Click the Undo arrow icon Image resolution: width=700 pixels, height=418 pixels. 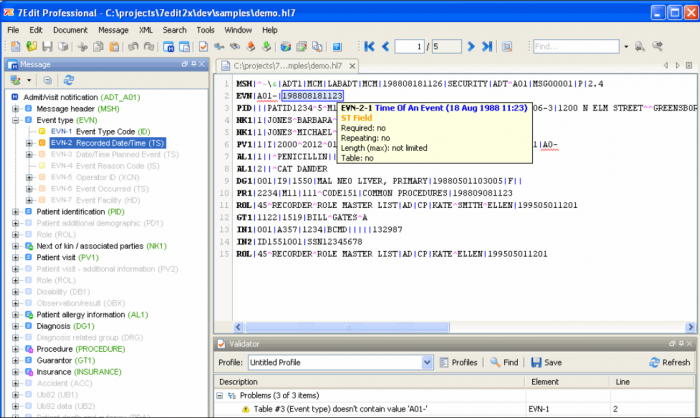[x=133, y=46]
